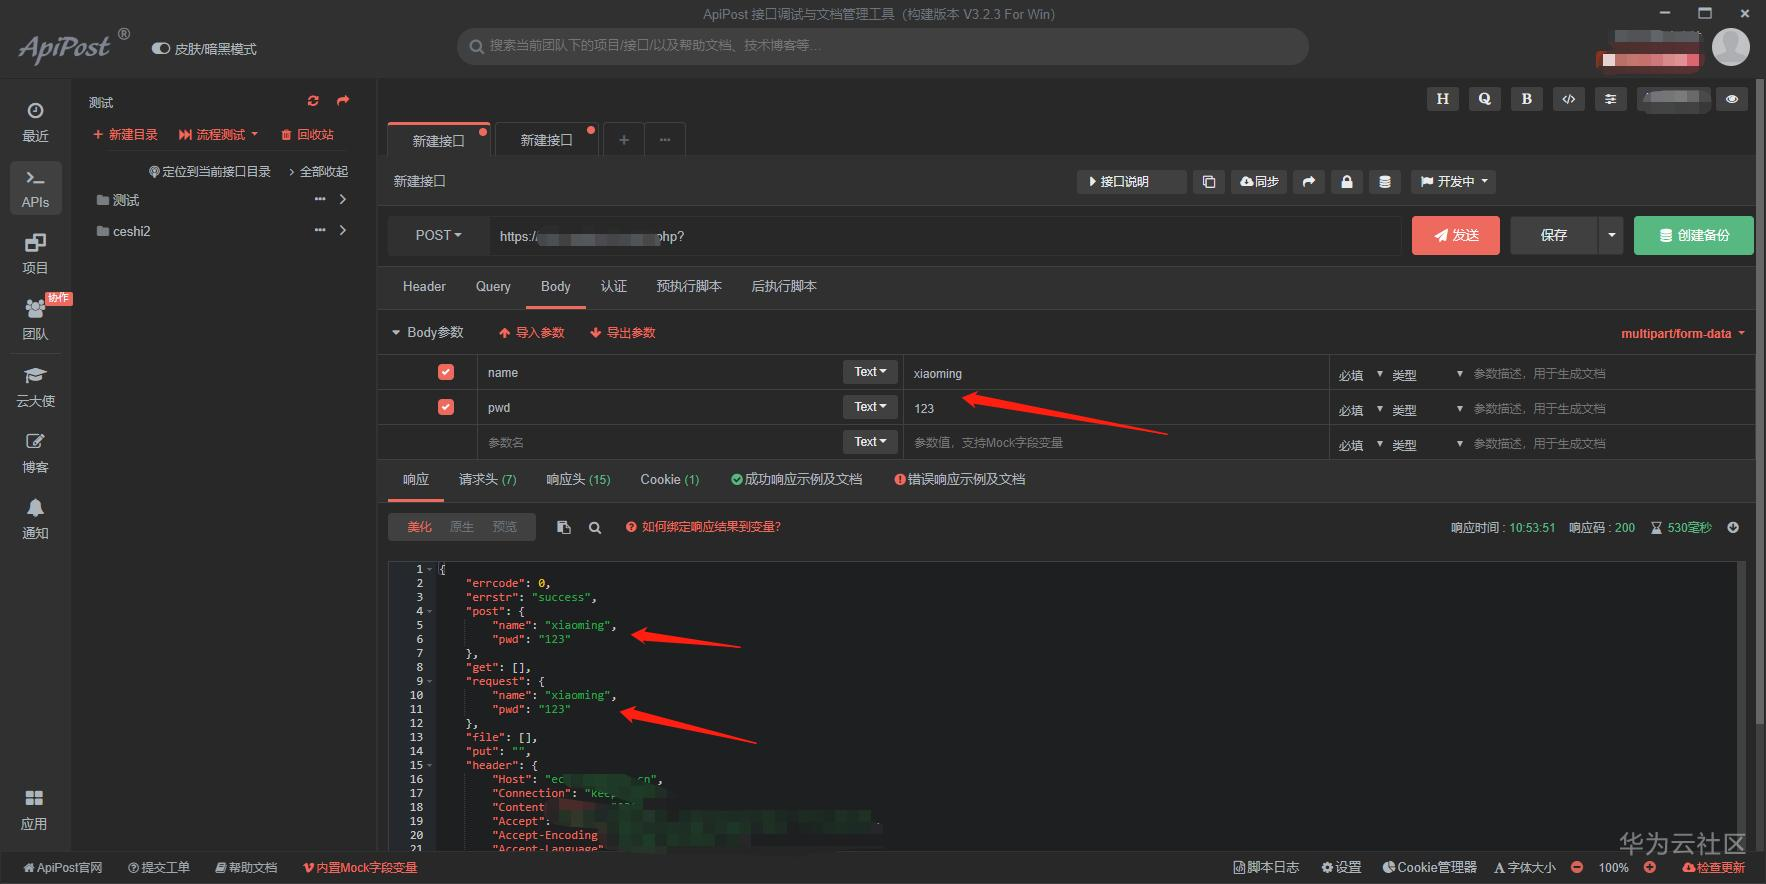Go to the 项目 projects section
This screenshot has height=884, width=1766.
35,254
